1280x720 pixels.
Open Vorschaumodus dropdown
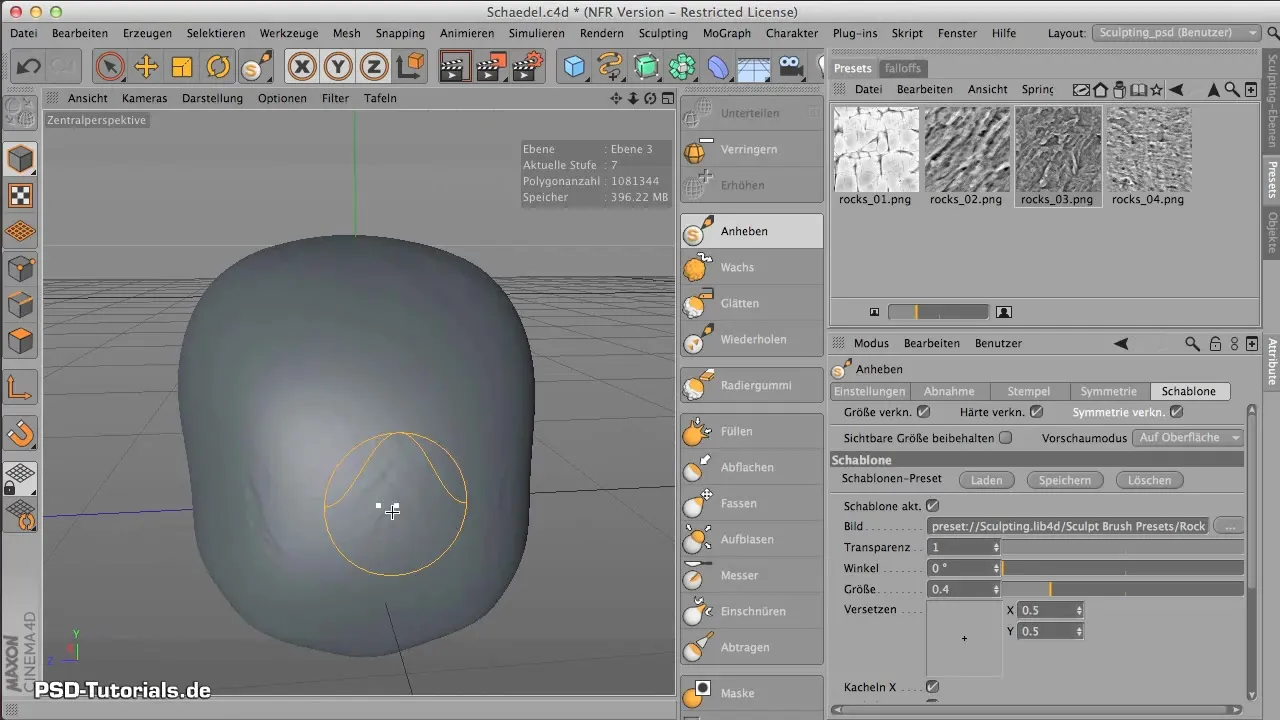tap(1188, 437)
